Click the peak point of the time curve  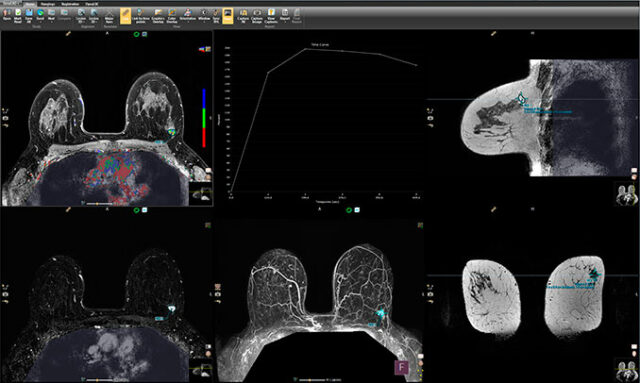pyautogui.click(x=305, y=49)
